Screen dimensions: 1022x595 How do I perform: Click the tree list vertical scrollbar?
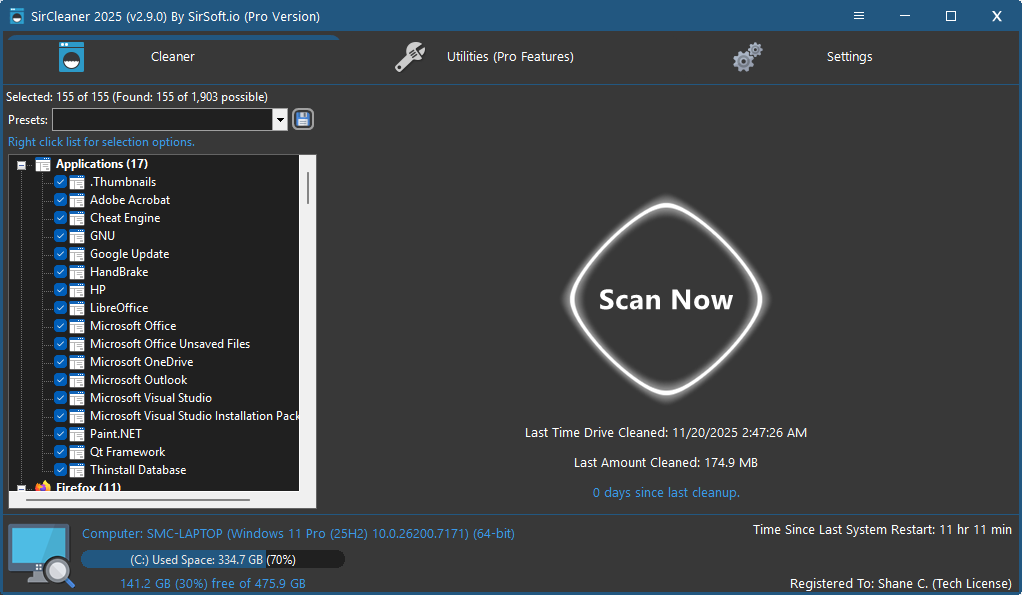pos(308,188)
